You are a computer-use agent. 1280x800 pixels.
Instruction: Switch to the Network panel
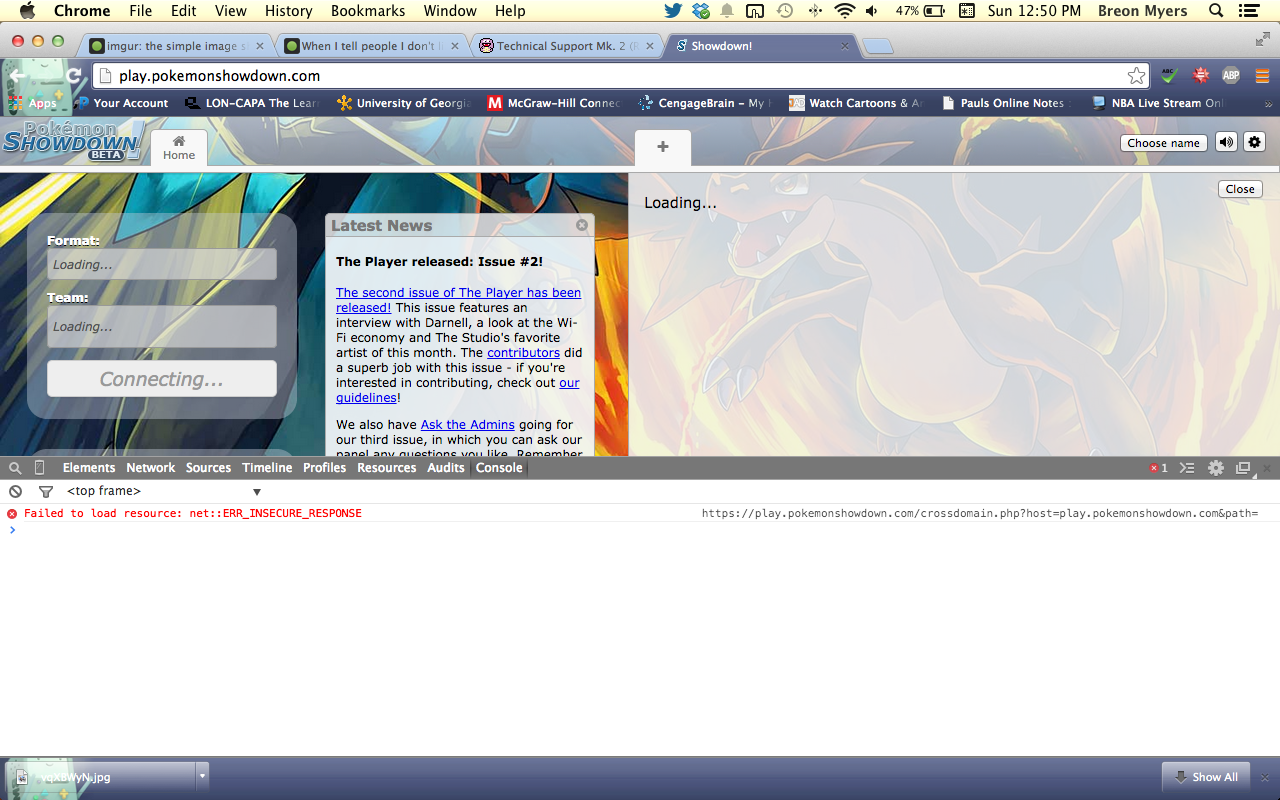(151, 468)
